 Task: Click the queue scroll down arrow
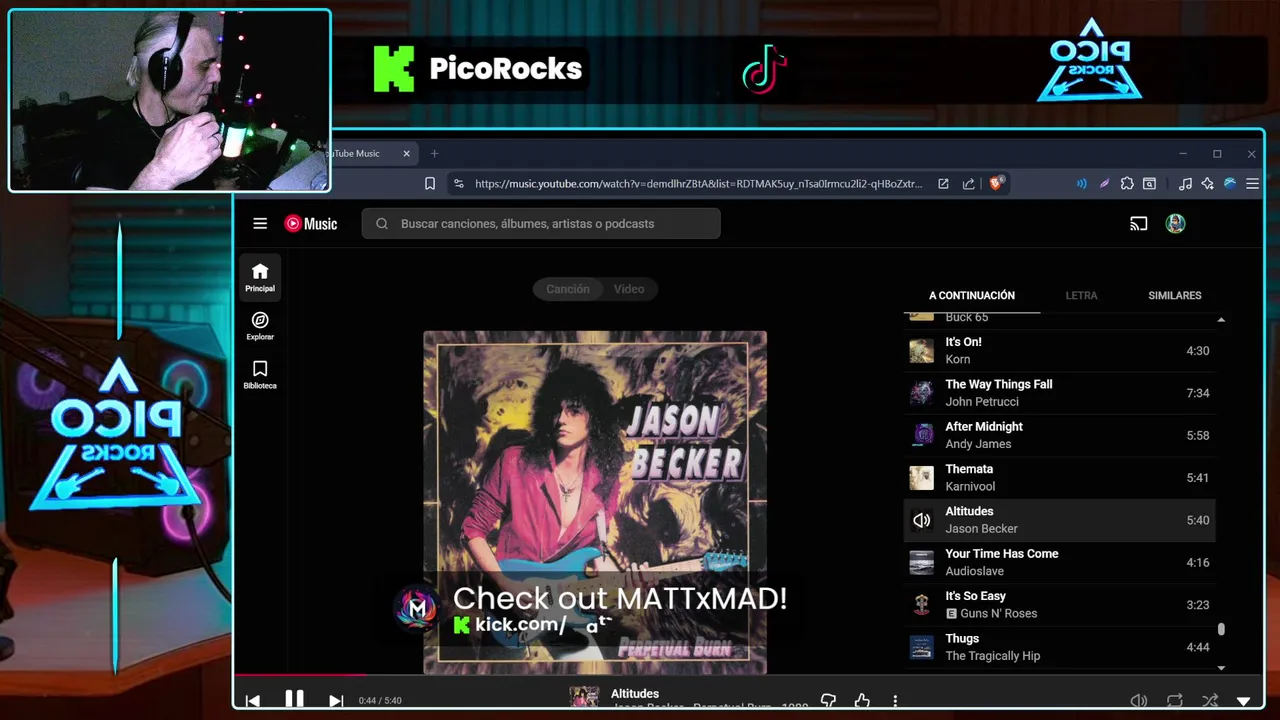tap(1221, 667)
